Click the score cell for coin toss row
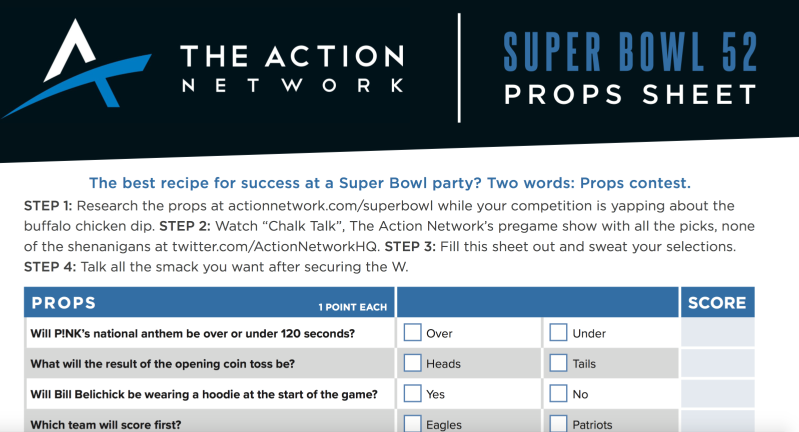 coord(717,363)
